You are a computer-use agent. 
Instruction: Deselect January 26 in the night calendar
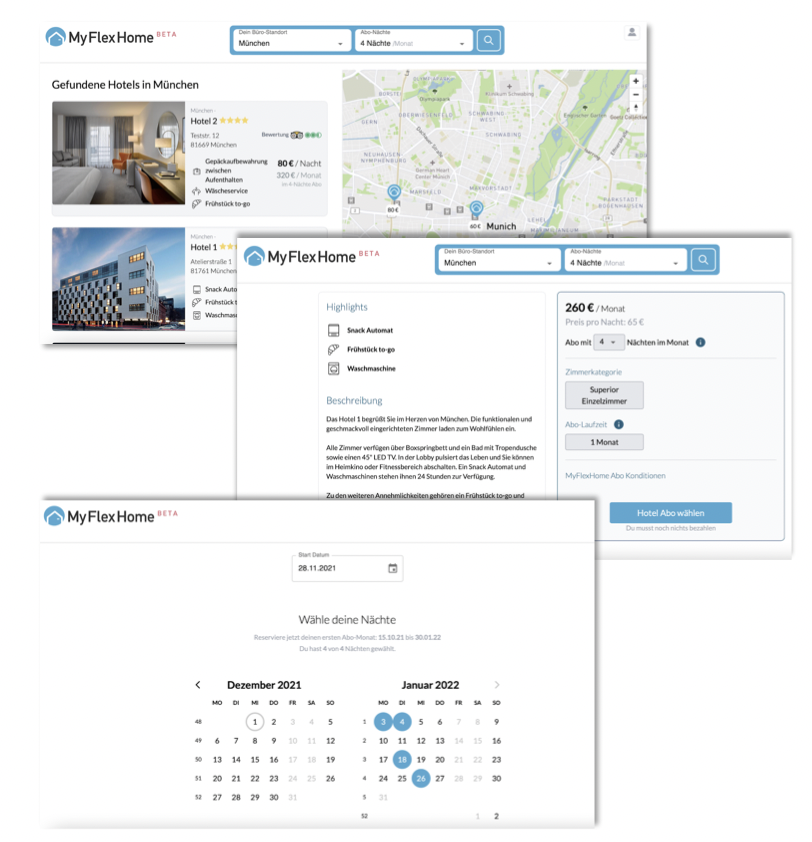421,778
